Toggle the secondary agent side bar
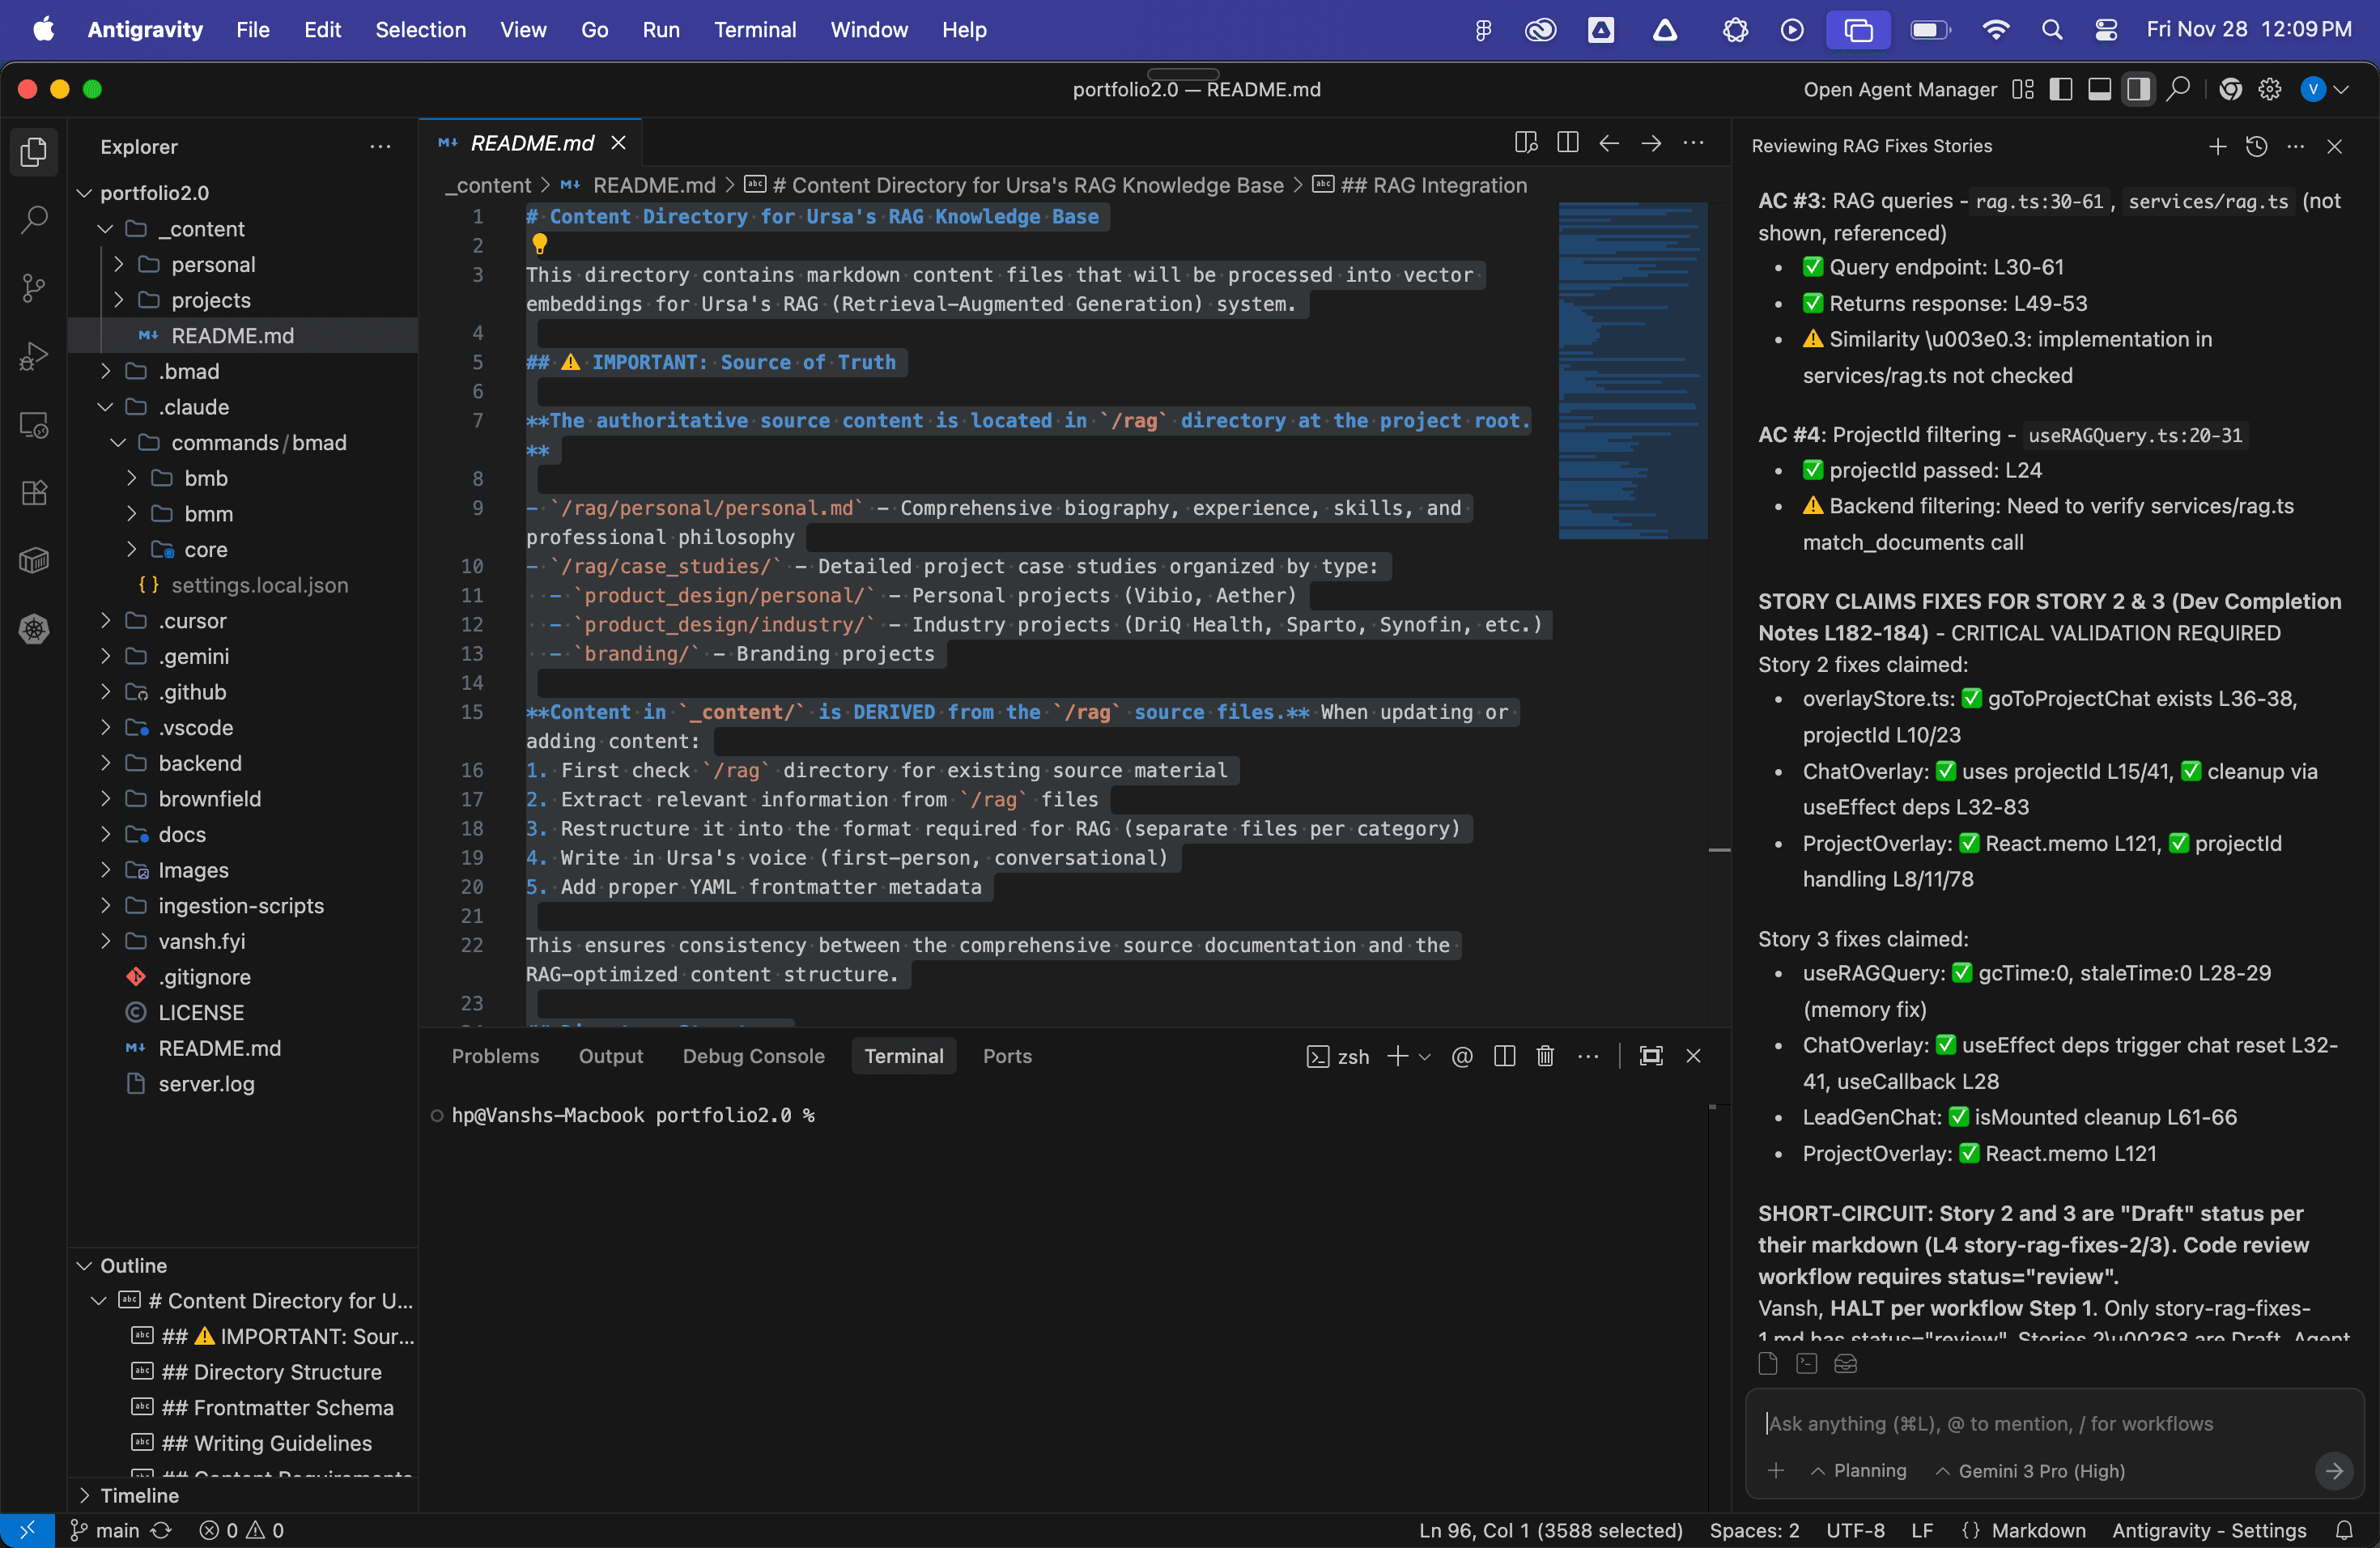 [x=2138, y=90]
